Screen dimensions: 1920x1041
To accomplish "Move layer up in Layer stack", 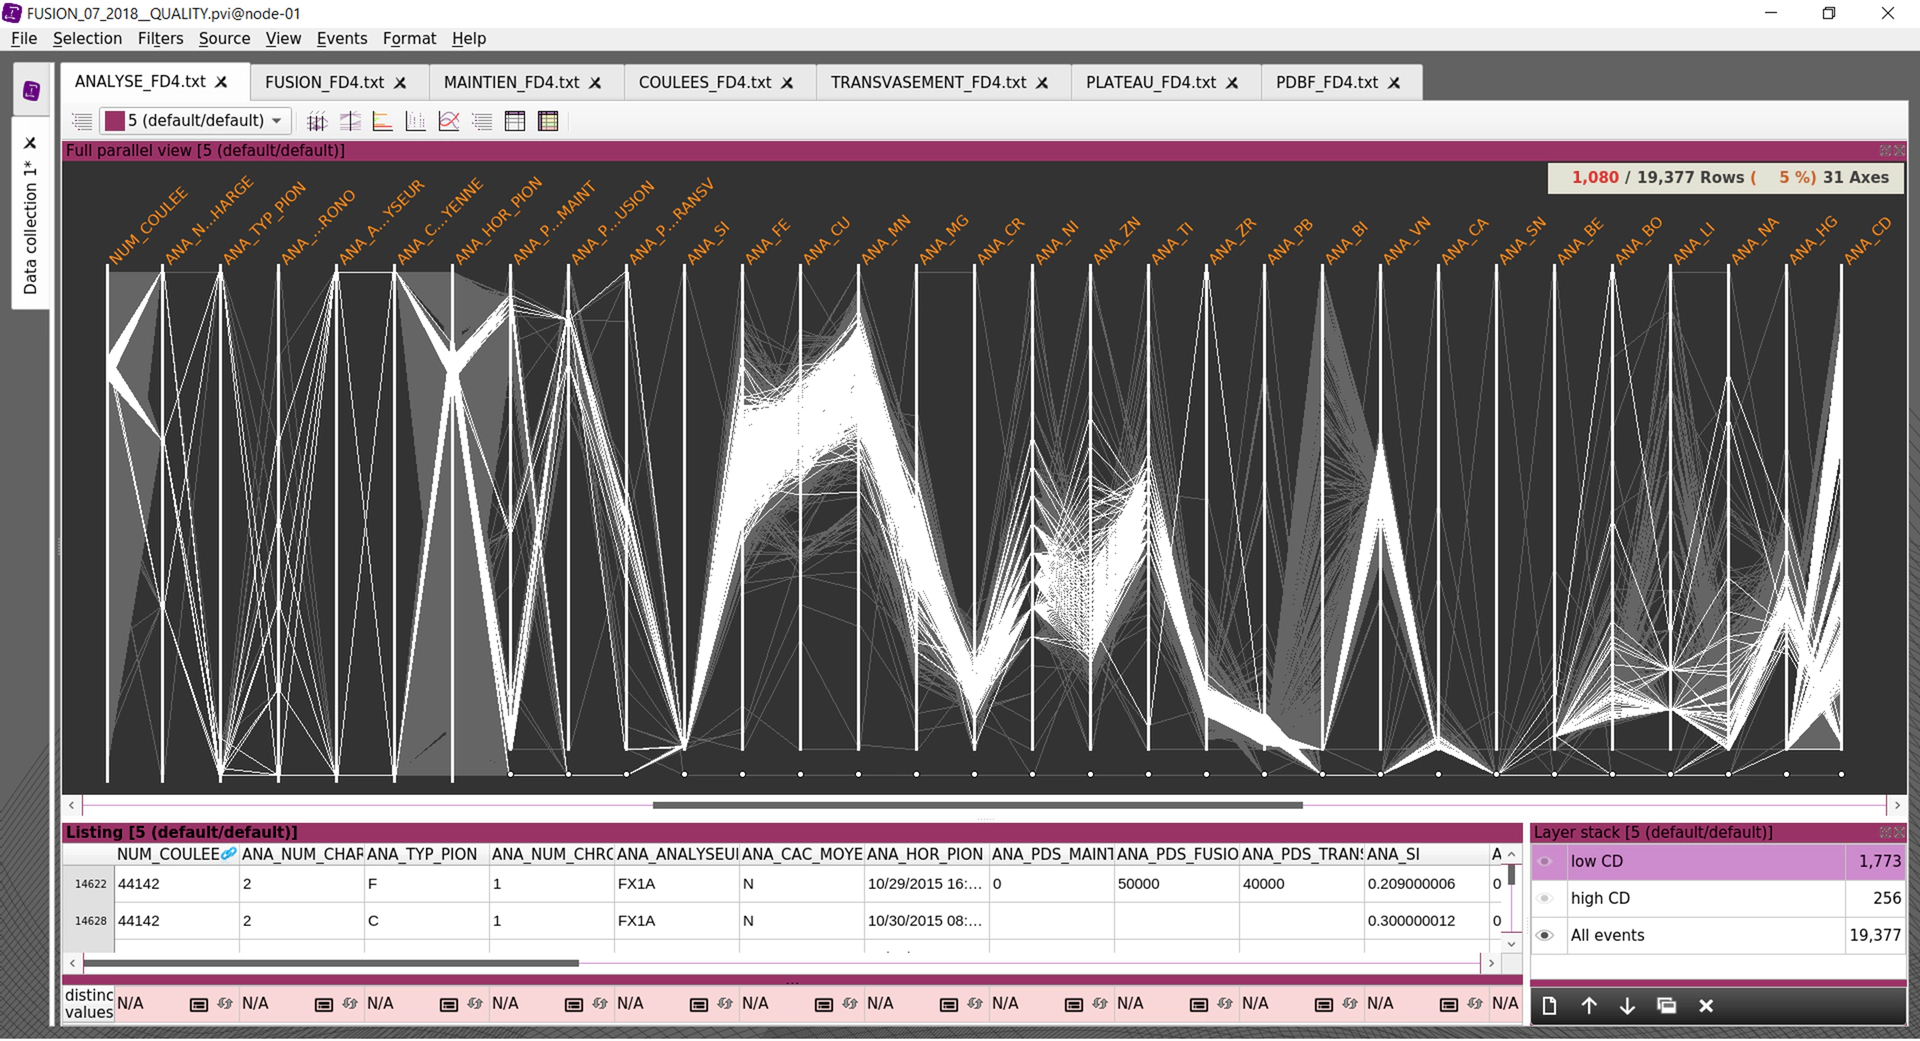I will click(x=1588, y=1006).
